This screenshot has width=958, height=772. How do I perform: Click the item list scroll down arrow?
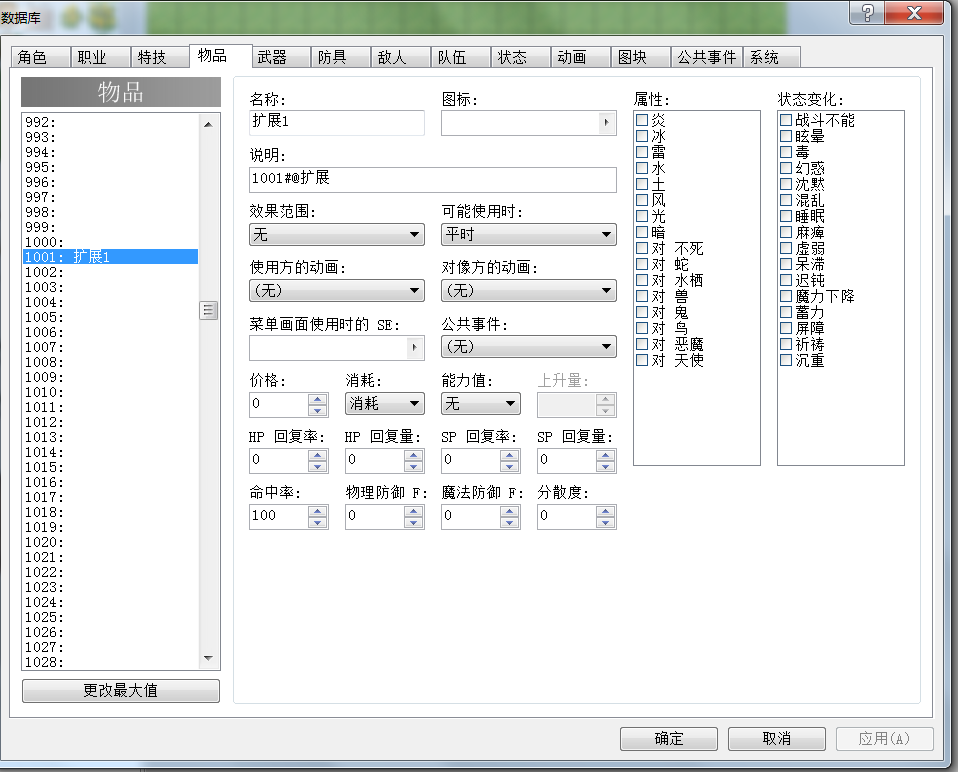tap(208, 658)
